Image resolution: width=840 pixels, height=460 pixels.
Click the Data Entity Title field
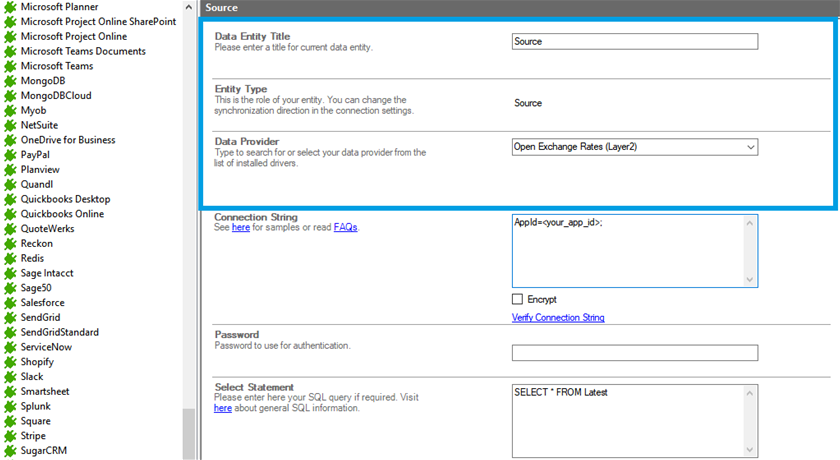(x=634, y=42)
